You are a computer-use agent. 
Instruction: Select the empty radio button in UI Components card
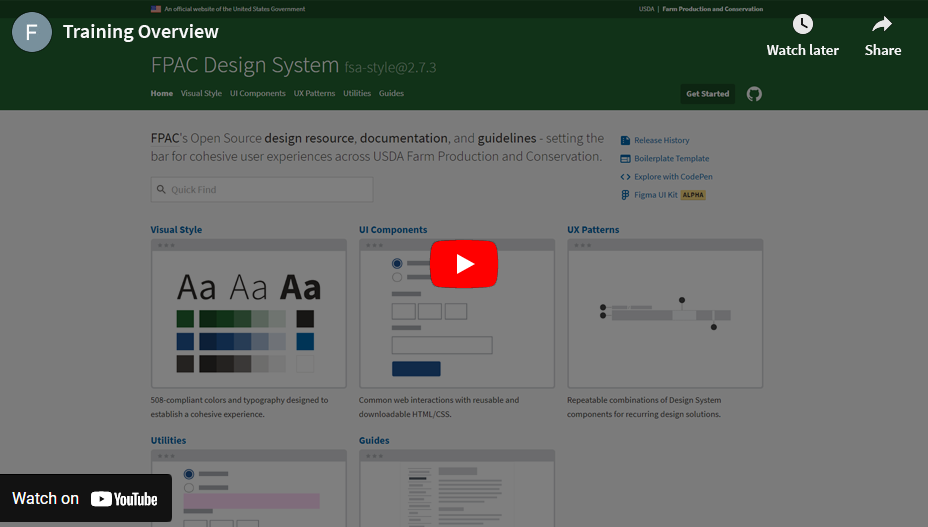tap(397, 277)
